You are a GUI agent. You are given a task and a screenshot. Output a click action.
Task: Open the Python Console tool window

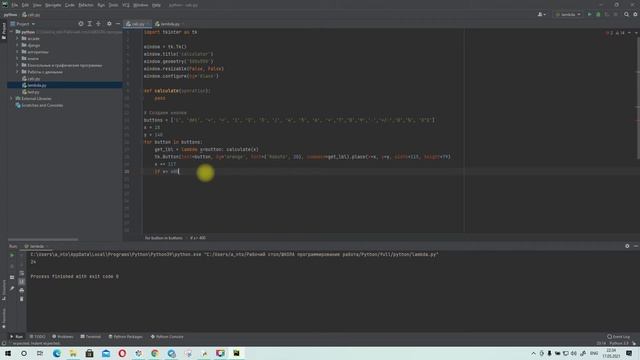pyautogui.click(x=167, y=337)
